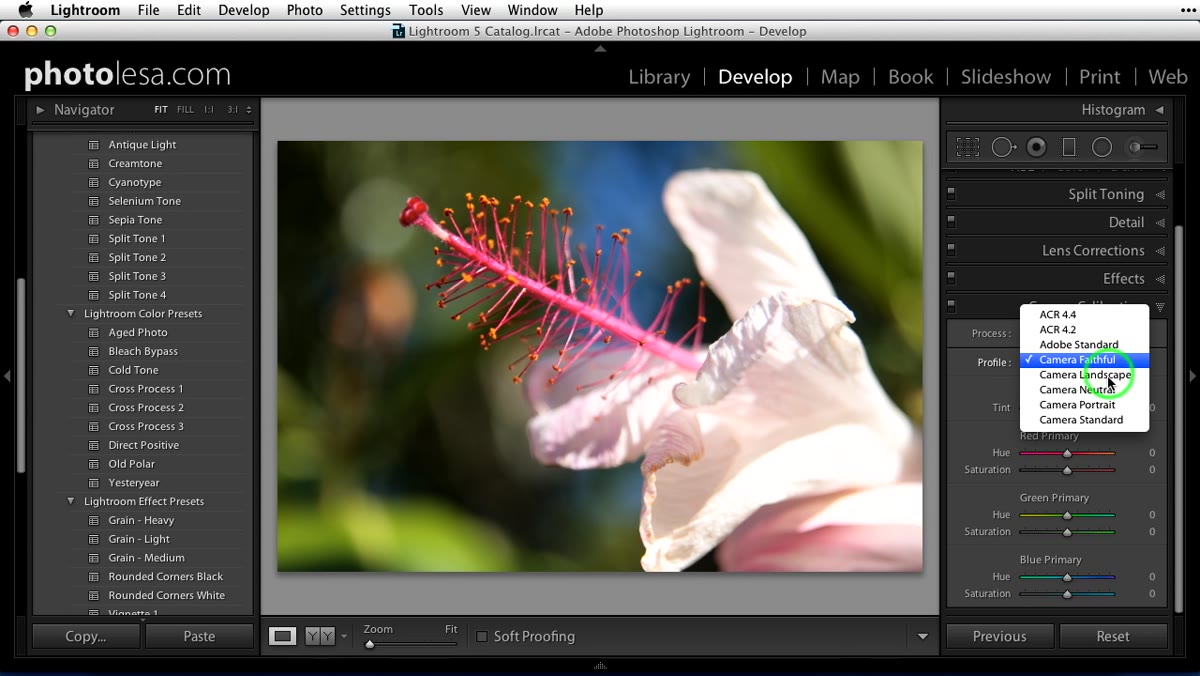Open the toolbar content dropdown arrow
The image size is (1200, 676).
tap(922, 637)
